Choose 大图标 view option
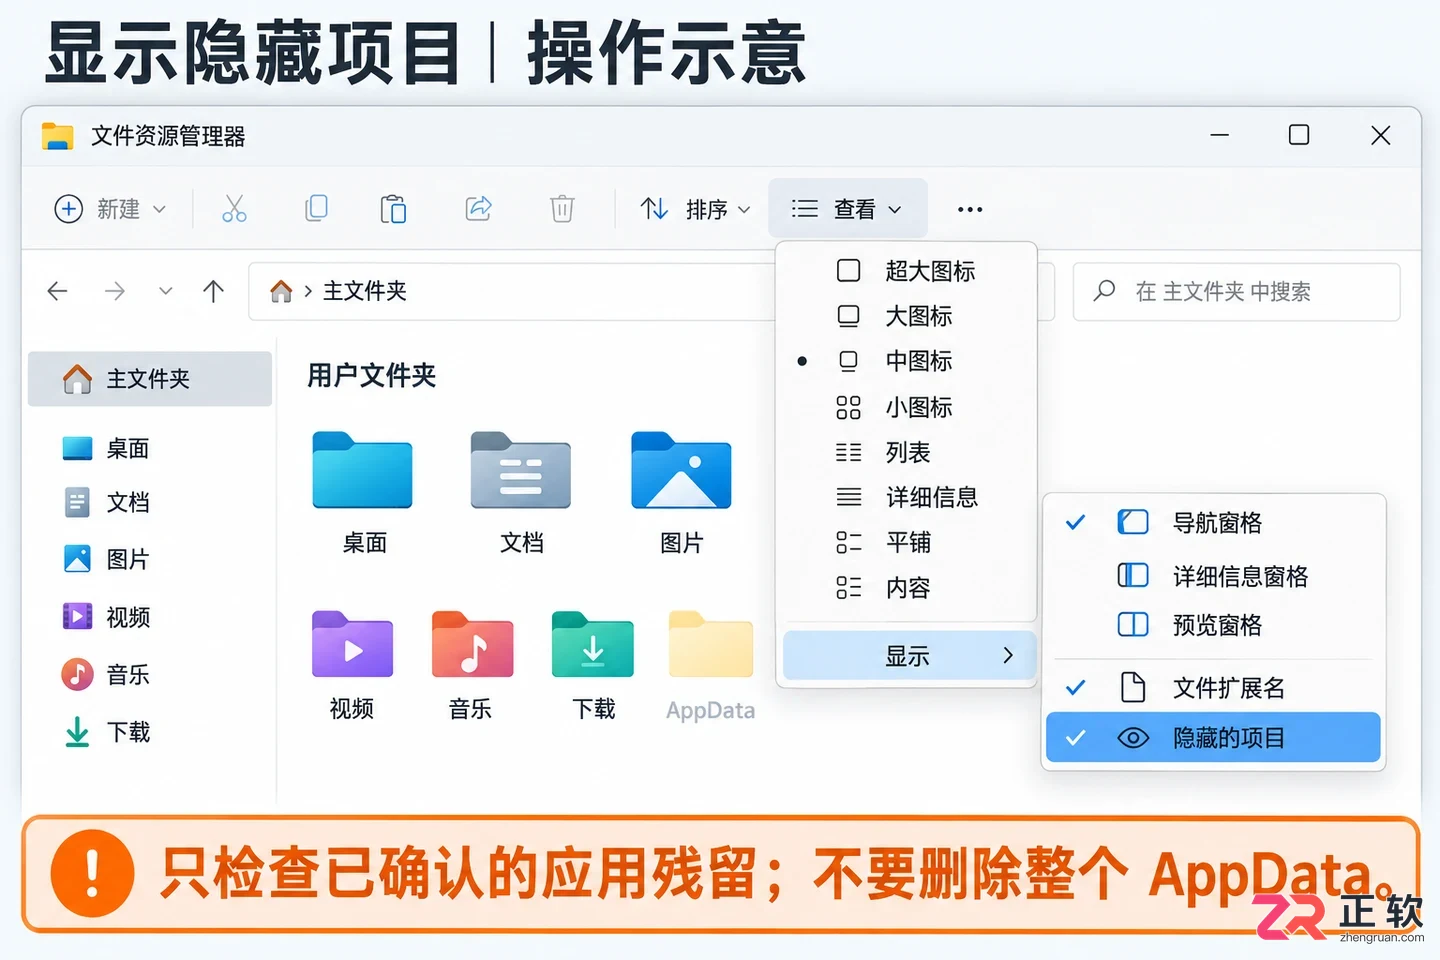This screenshot has height=960, width=1440. coord(907,316)
